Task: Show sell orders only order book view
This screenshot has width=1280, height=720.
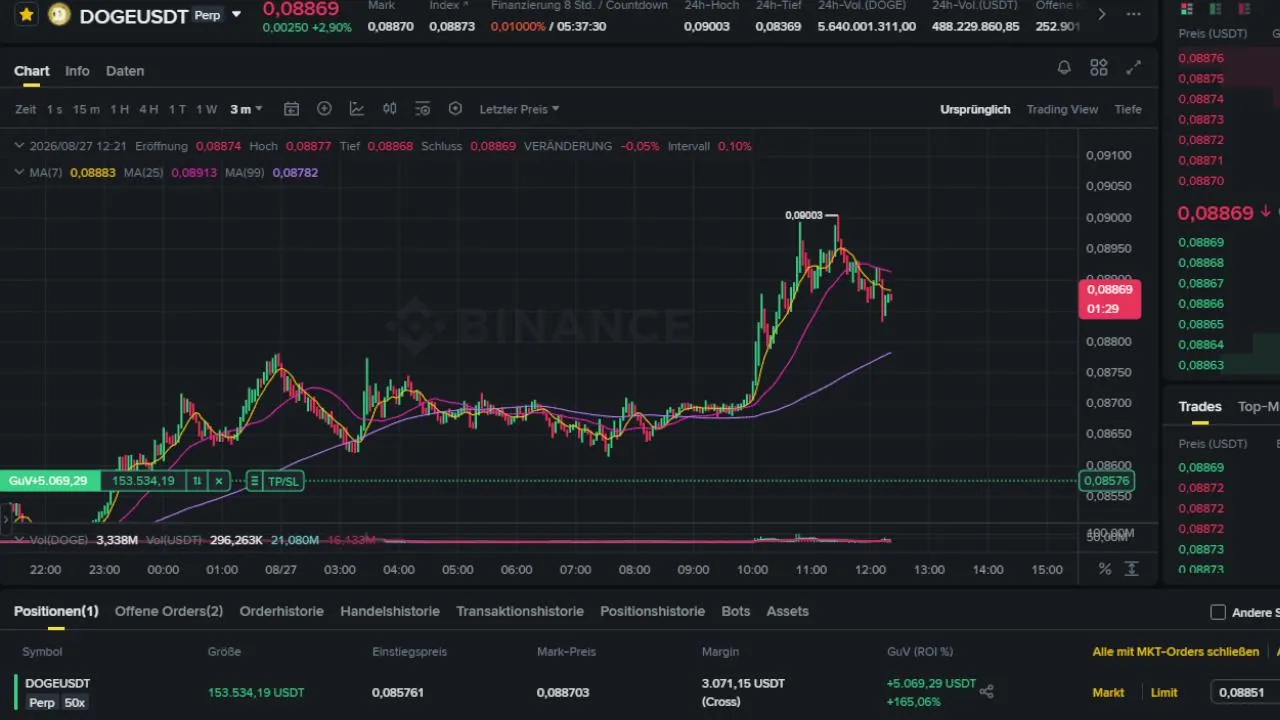Action: coord(1244,9)
